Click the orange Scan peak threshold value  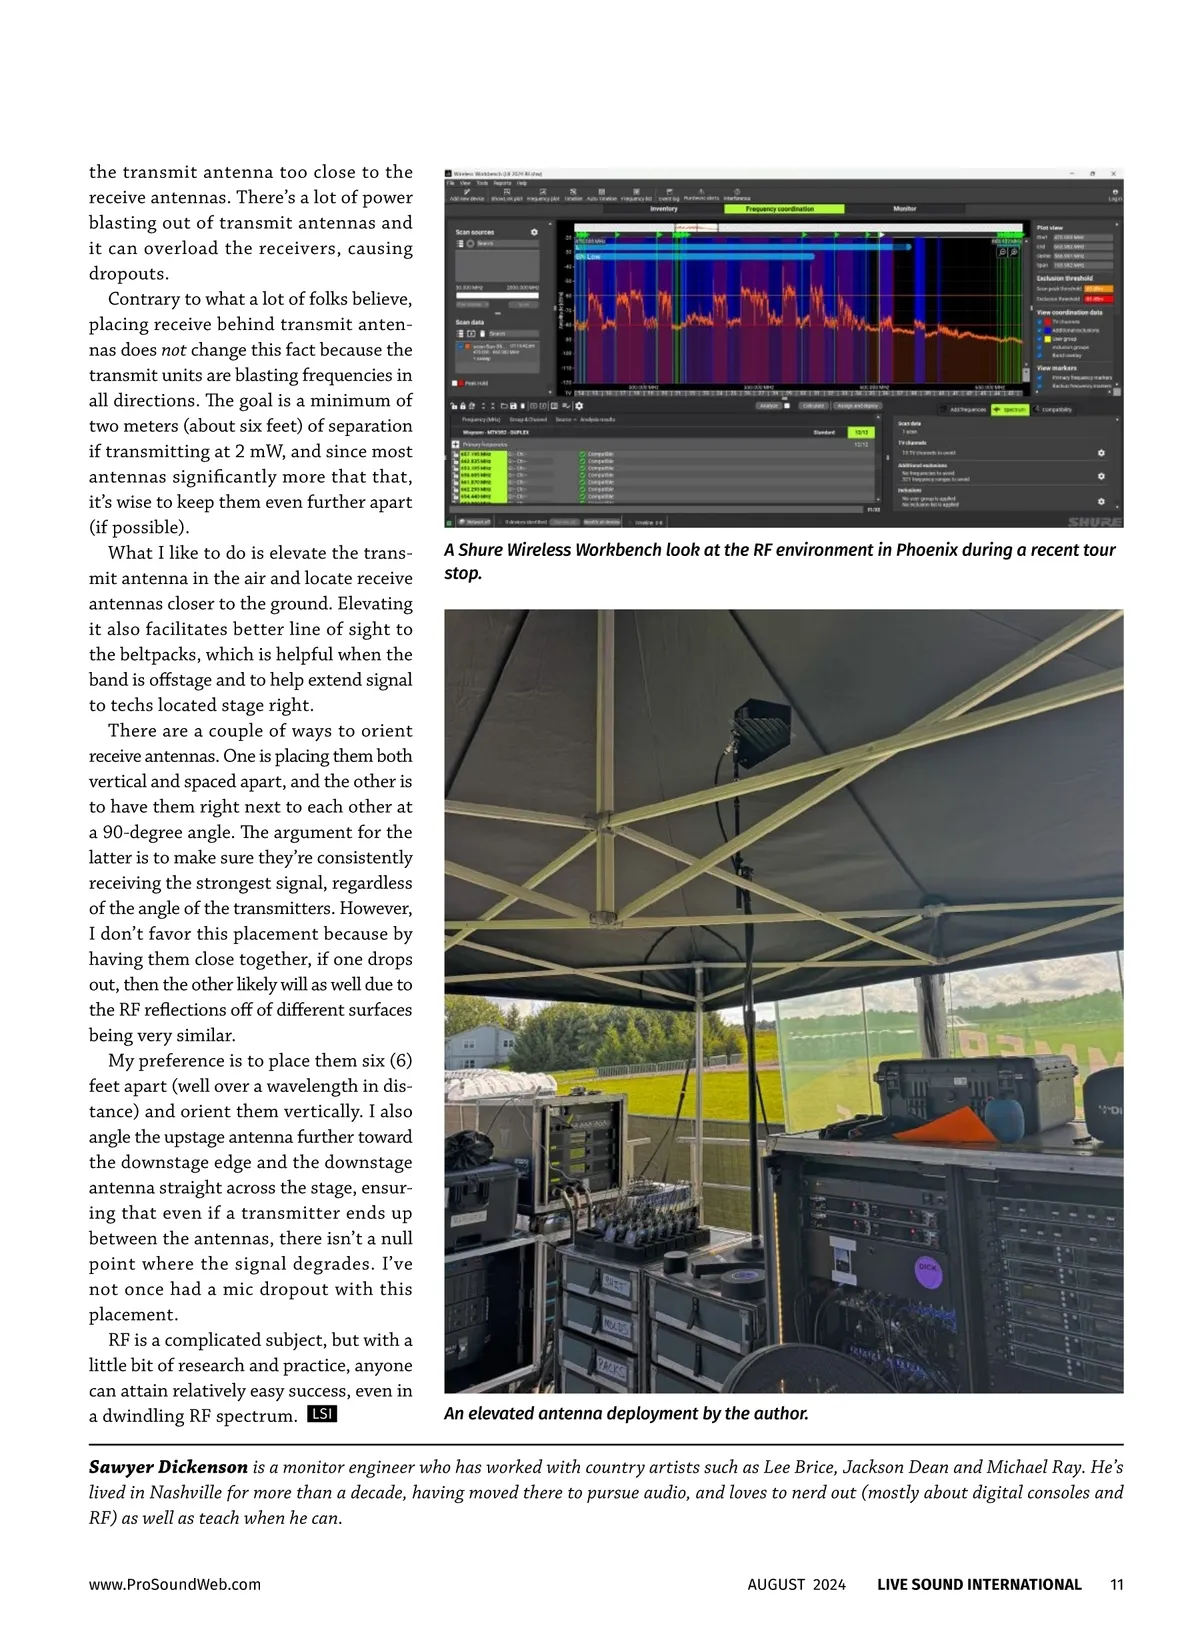(x=1097, y=289)
